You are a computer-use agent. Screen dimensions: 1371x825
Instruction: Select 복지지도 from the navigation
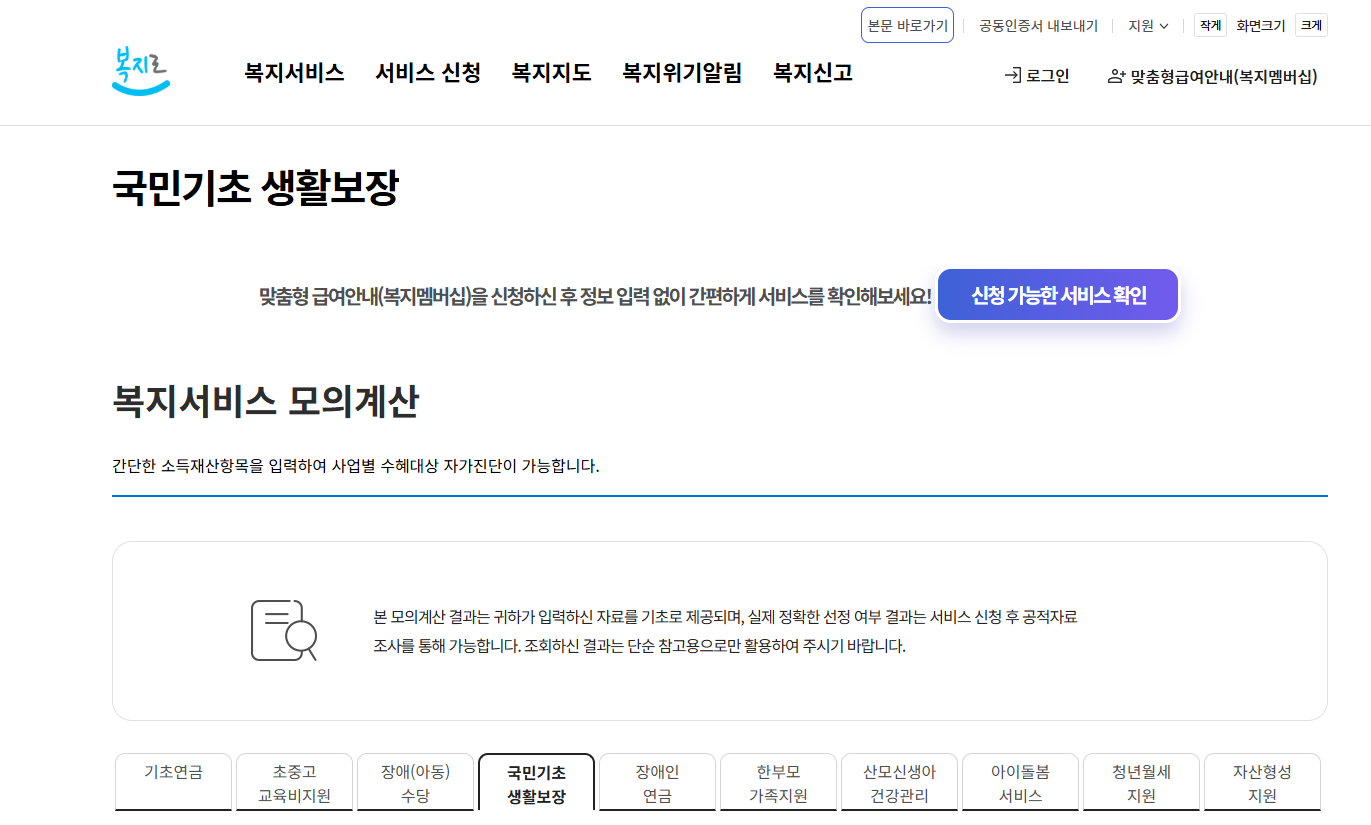549,73
